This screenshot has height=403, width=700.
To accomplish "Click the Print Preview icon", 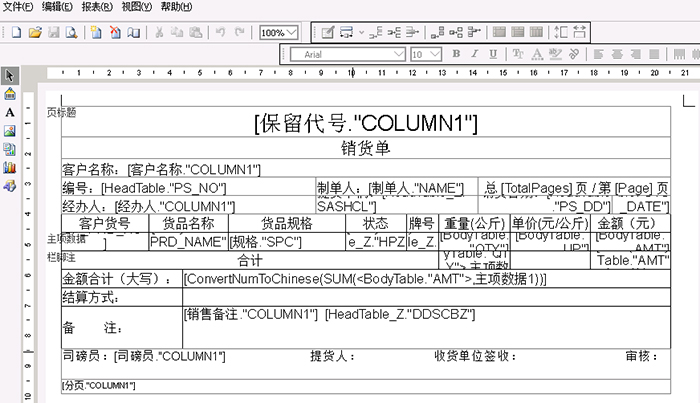I will (x=71, y=32).
